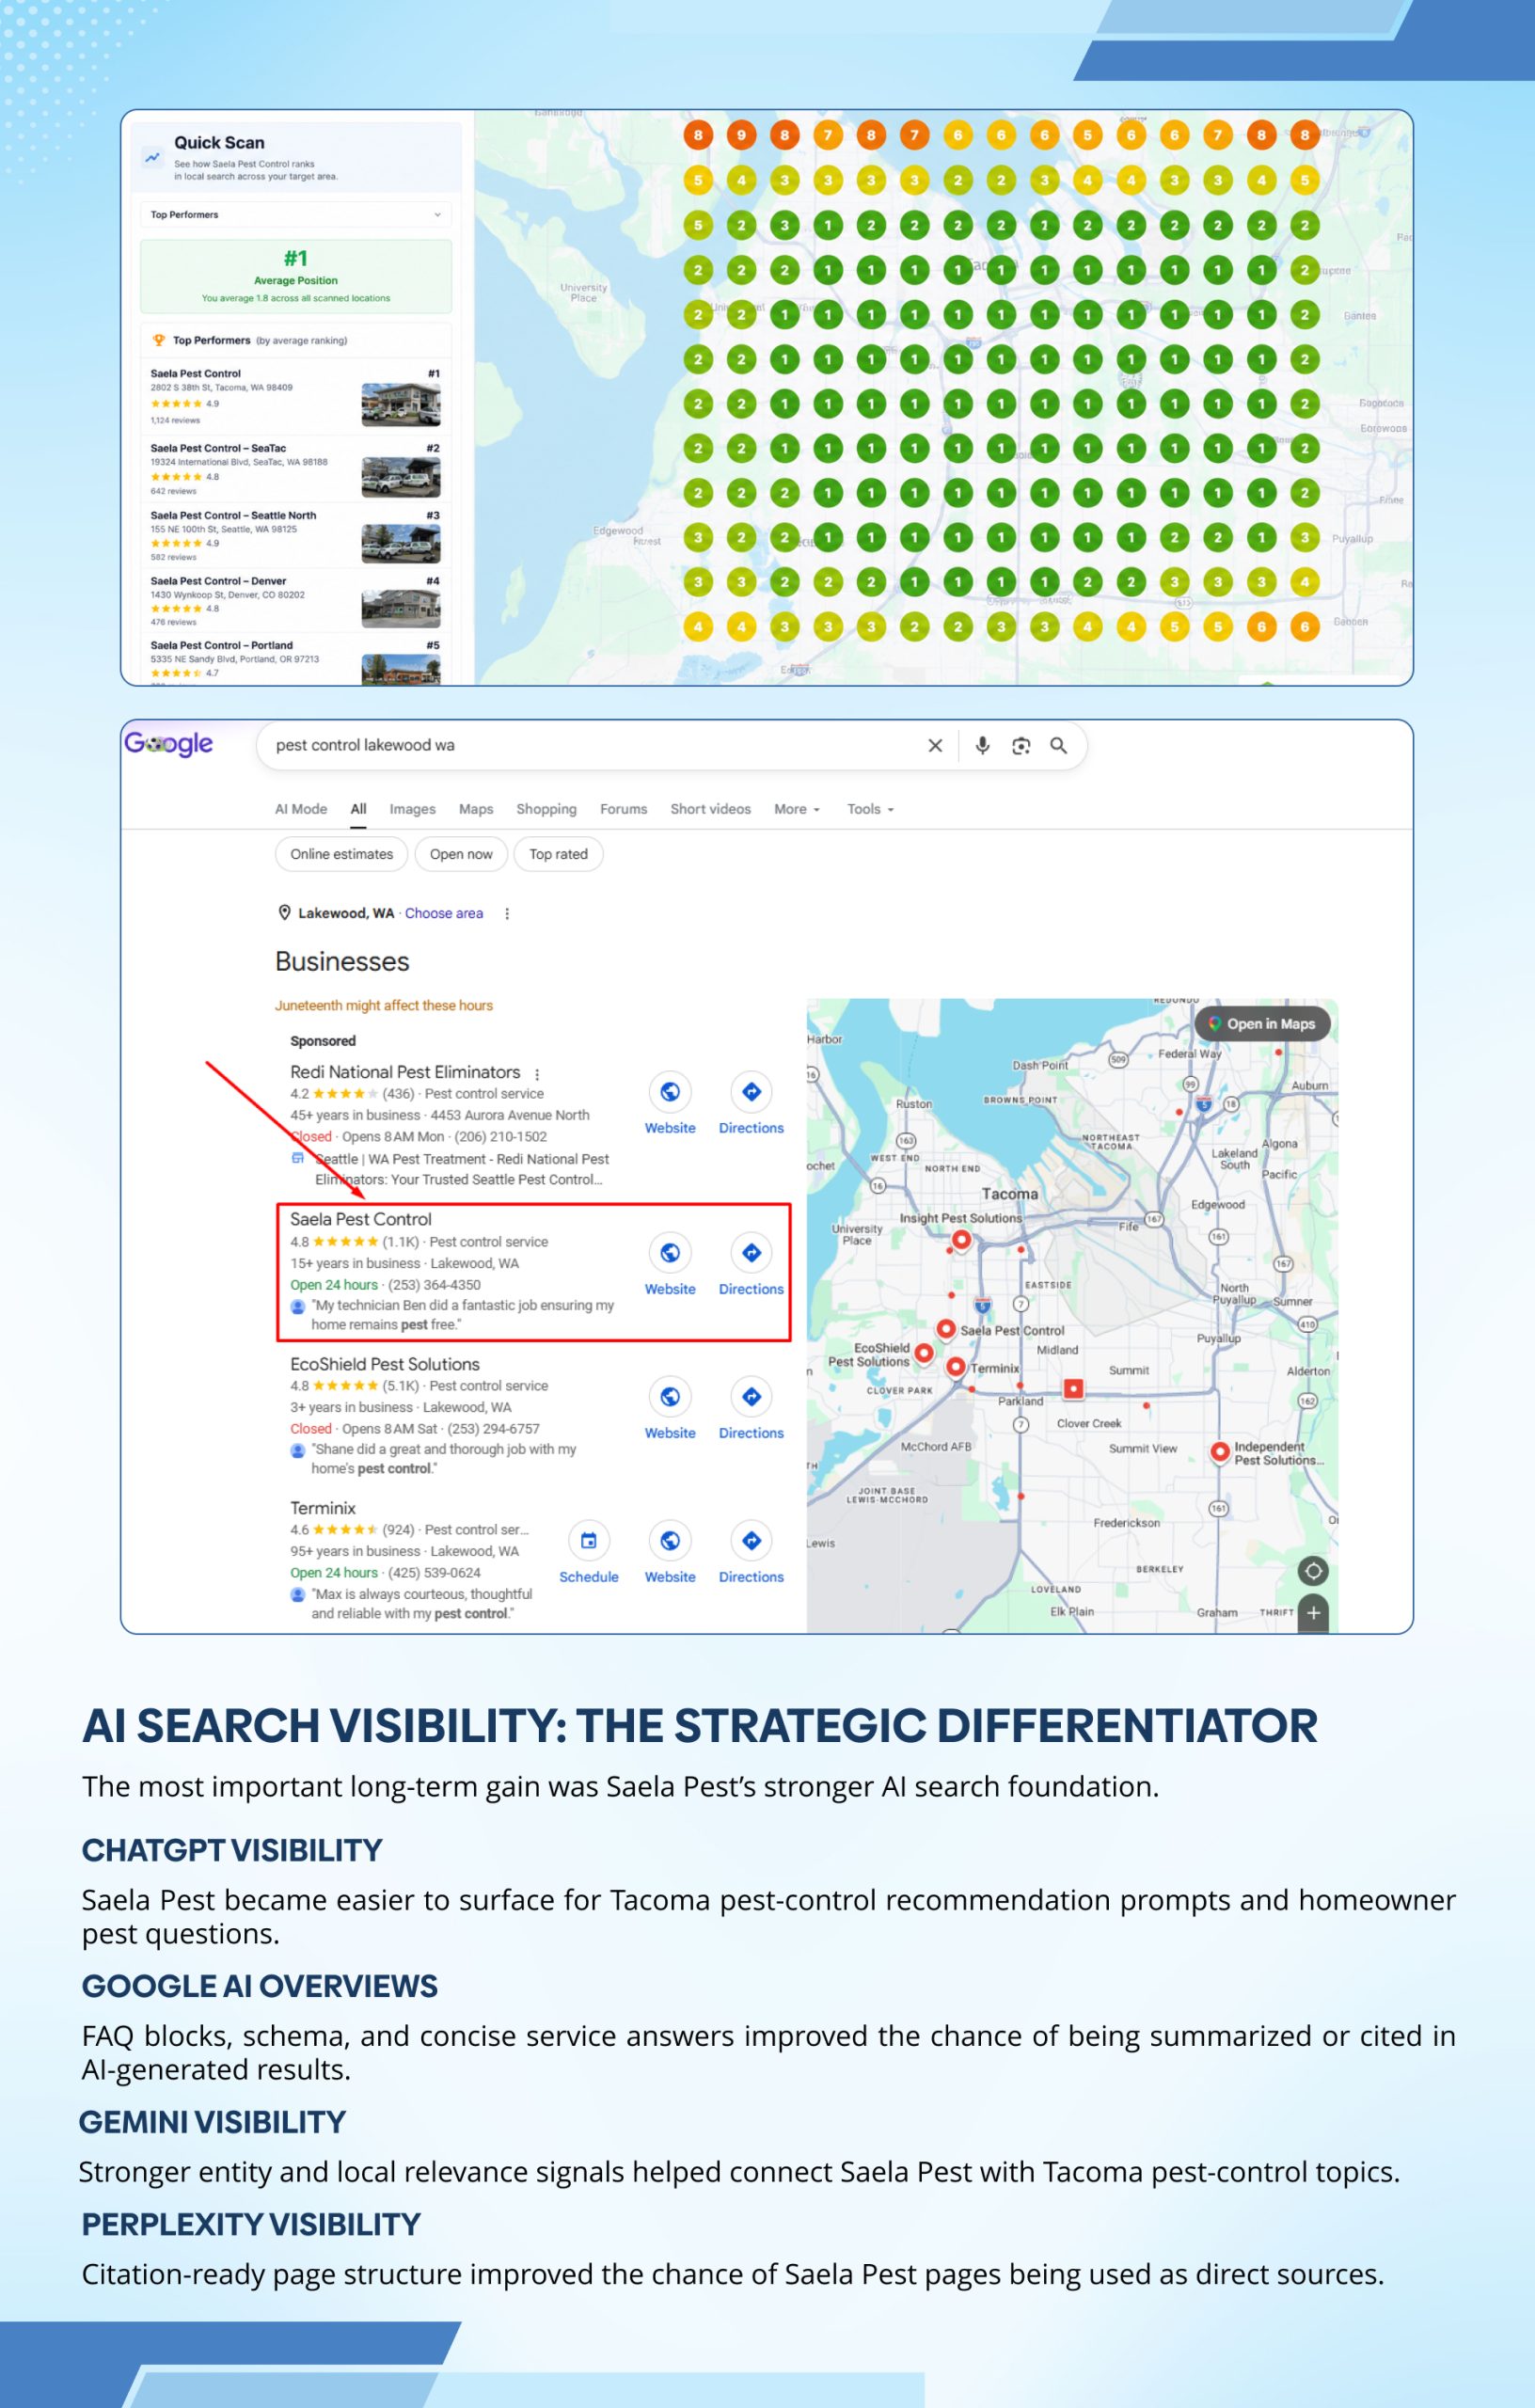This screenshot has width=1535, height=2408.
Task: Open the three-dot menu next to Choose area
Action: [x=507, y=913]
